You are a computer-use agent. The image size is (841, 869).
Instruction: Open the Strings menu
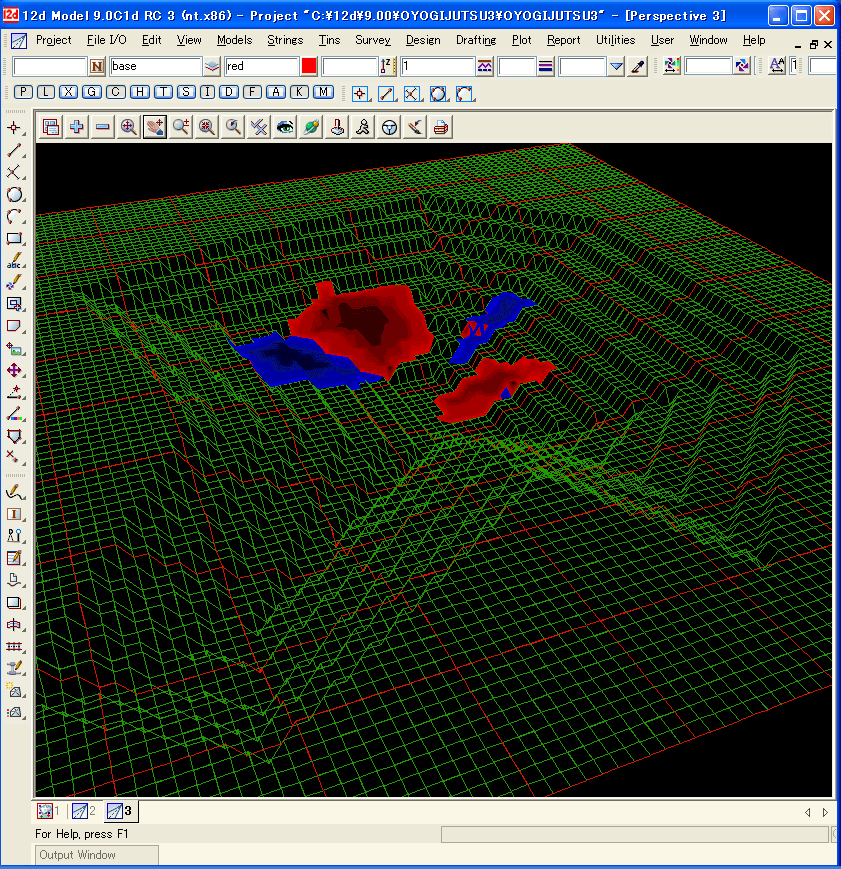click(x=285, y=40)
